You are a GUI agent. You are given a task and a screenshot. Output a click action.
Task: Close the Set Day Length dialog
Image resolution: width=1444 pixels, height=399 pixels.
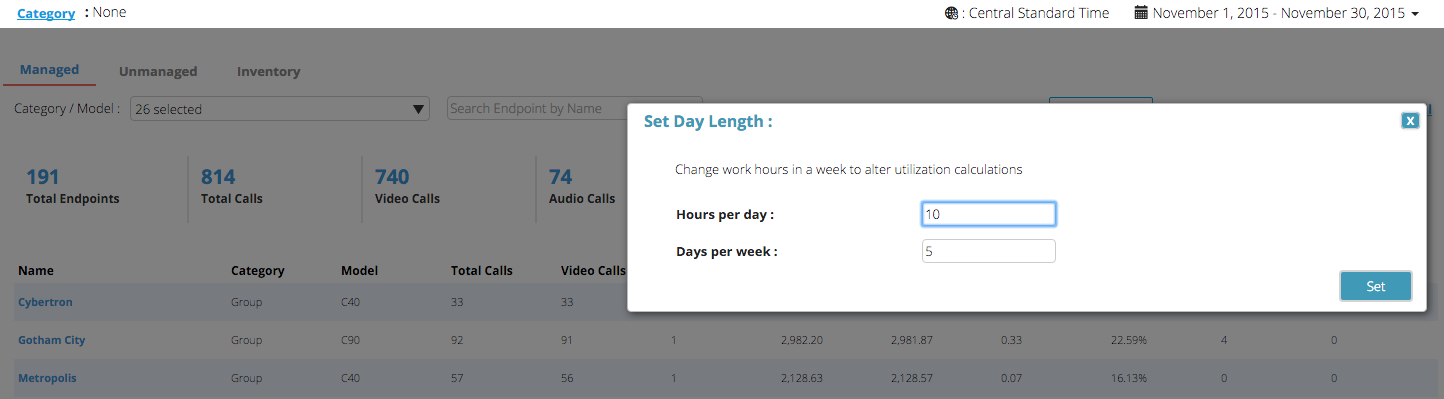tap(1410, 121)
